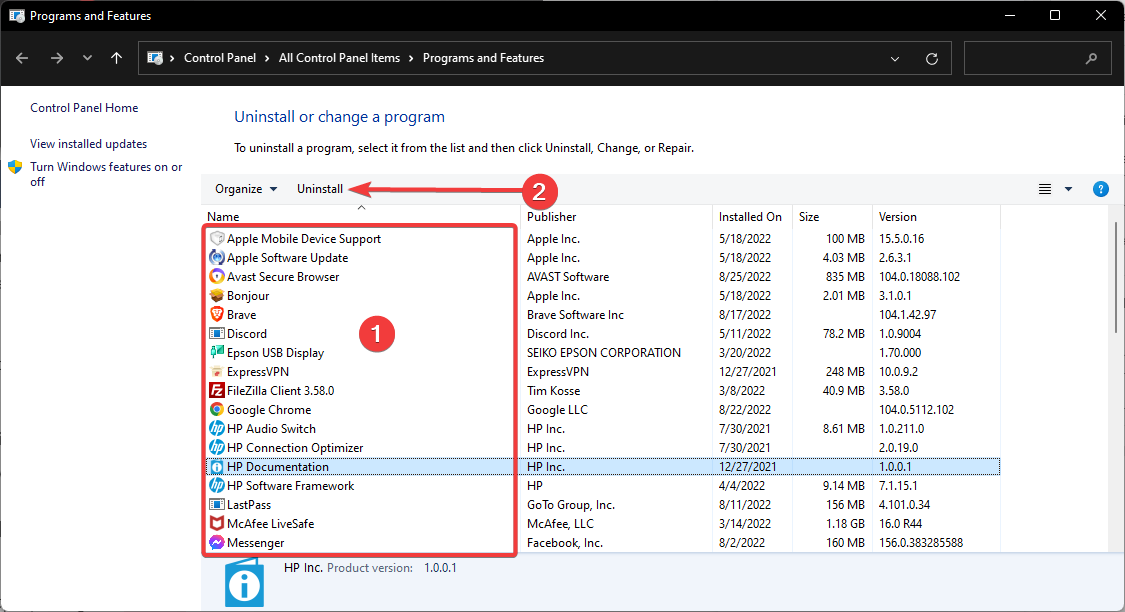Open the view options dropdown arrow
This screenshot has width=1125, height=612.
point(1068,189)
